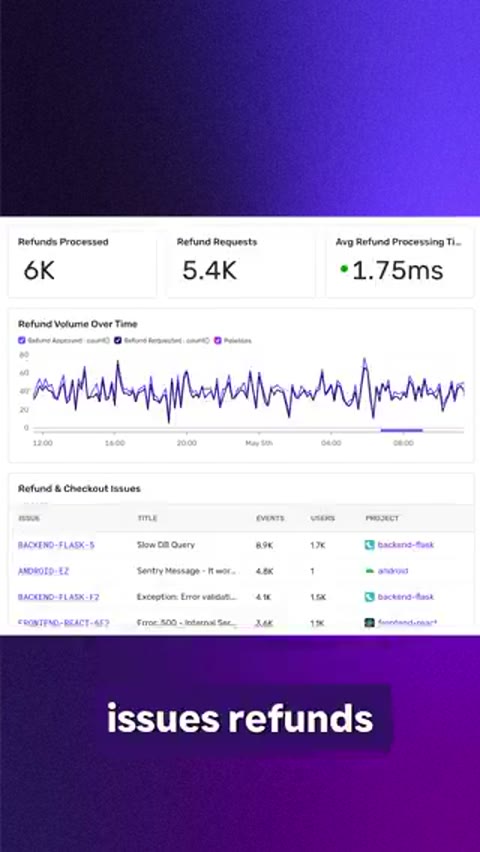Sort by the EVENTS column header
This screenshot has width=480, height=852.
270,518
